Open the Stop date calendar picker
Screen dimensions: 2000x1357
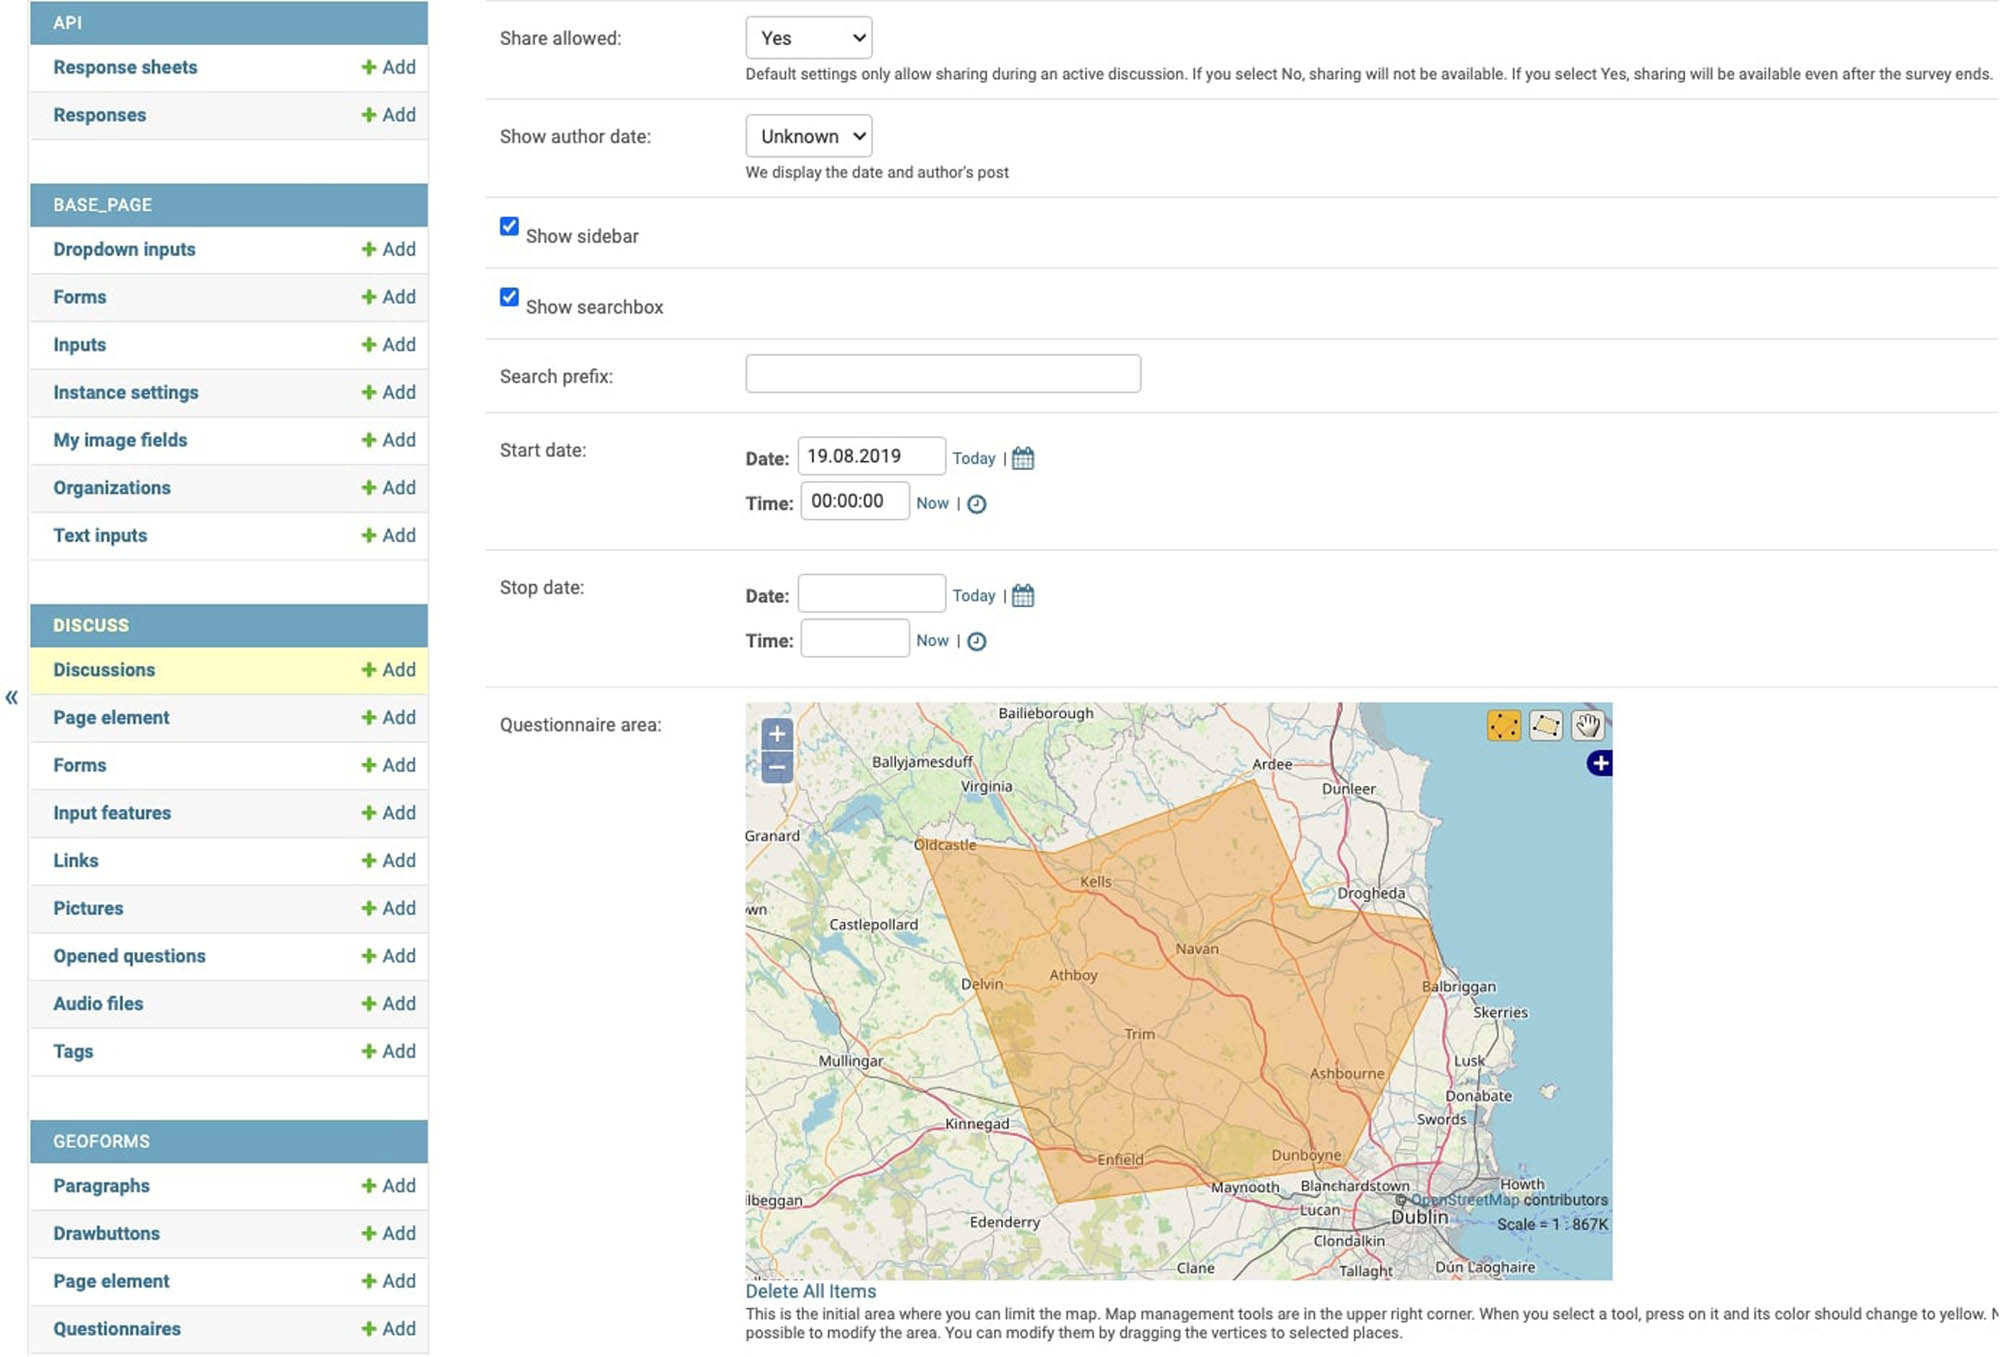pyautogui.click(x=1023, y=596)
